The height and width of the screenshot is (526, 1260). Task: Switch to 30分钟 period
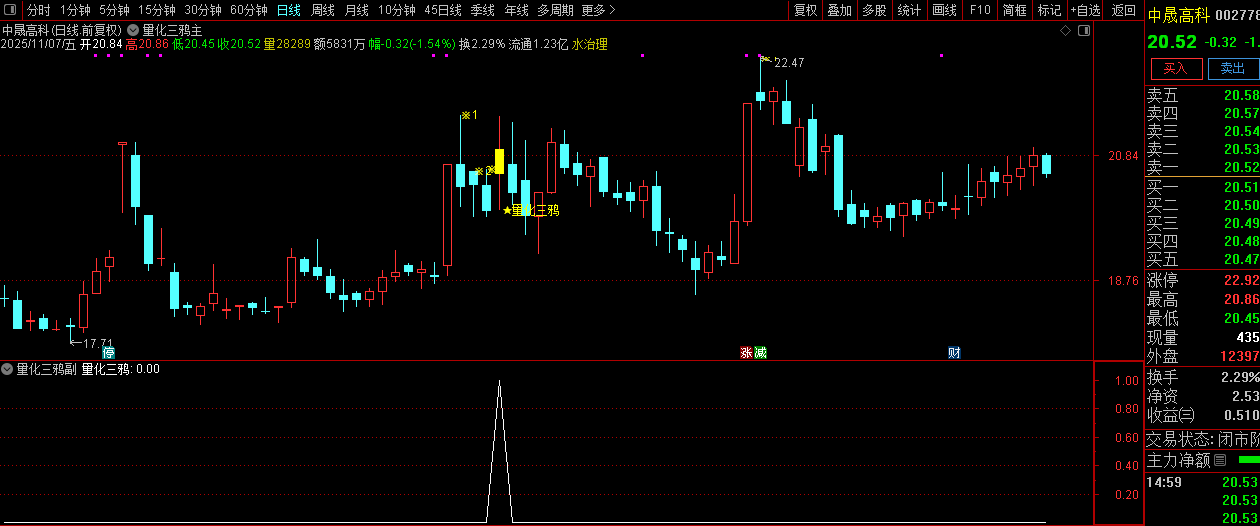pos(203,10)
